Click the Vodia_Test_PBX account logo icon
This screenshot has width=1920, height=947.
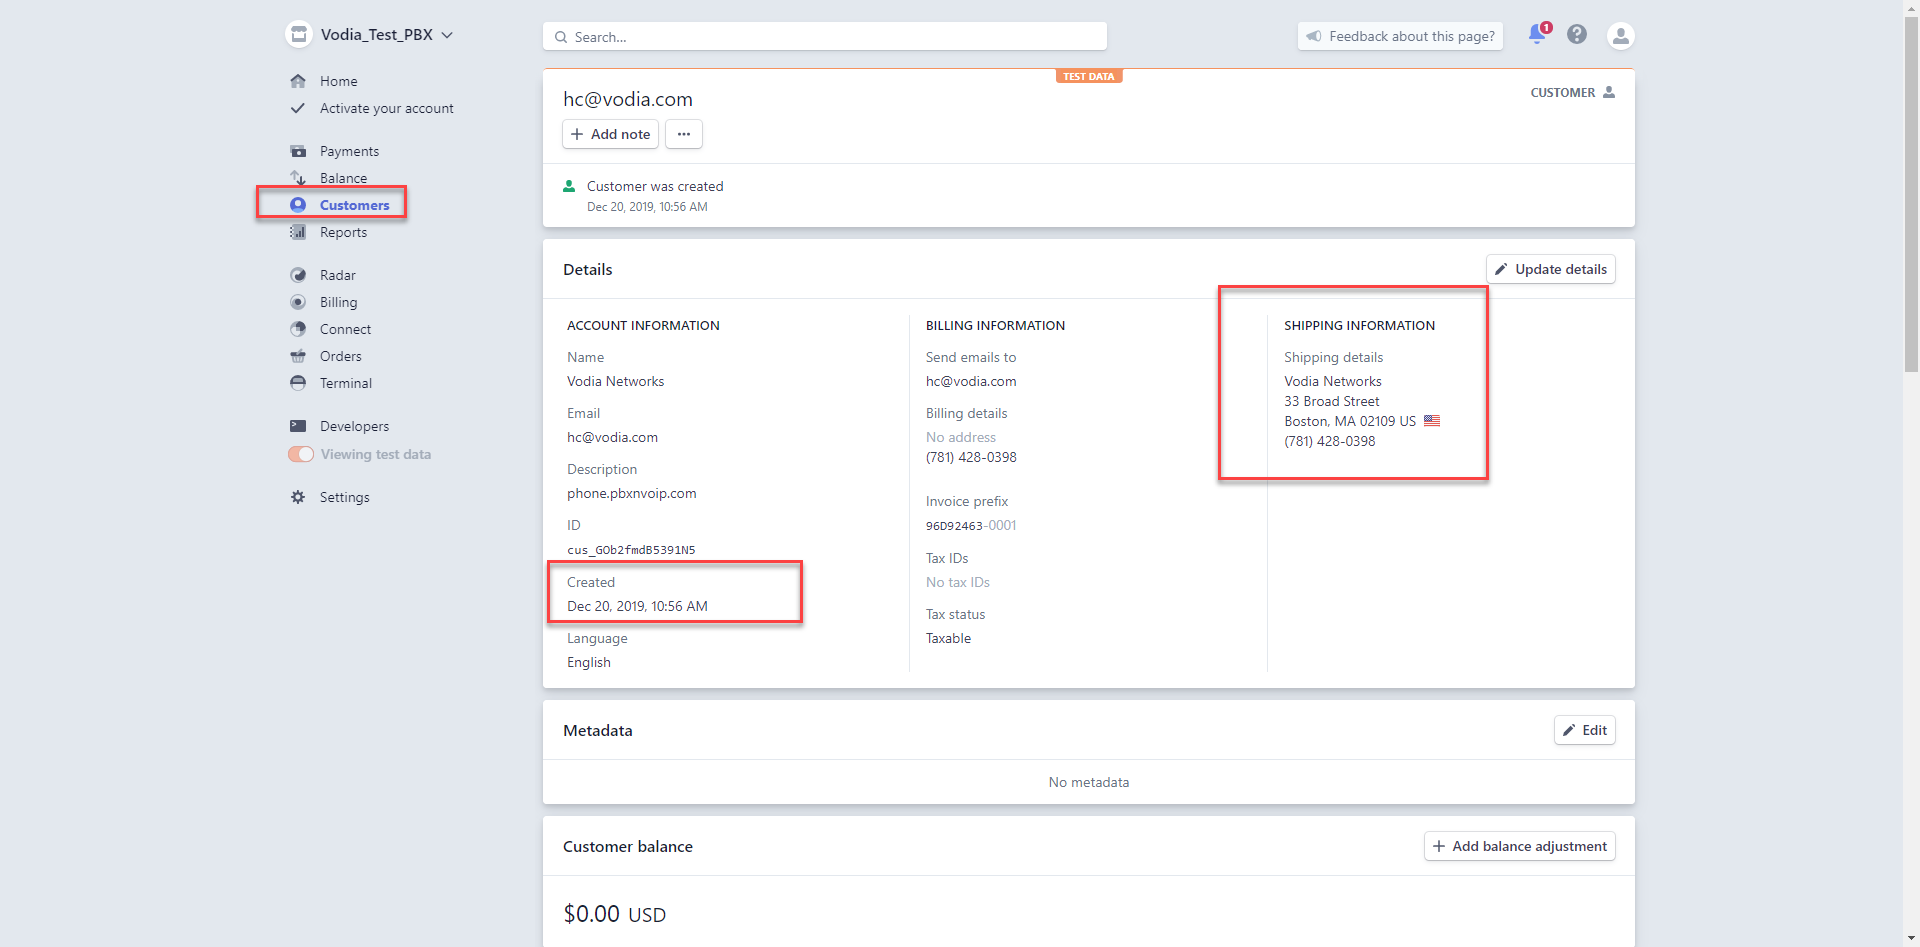tap(299, 34)
